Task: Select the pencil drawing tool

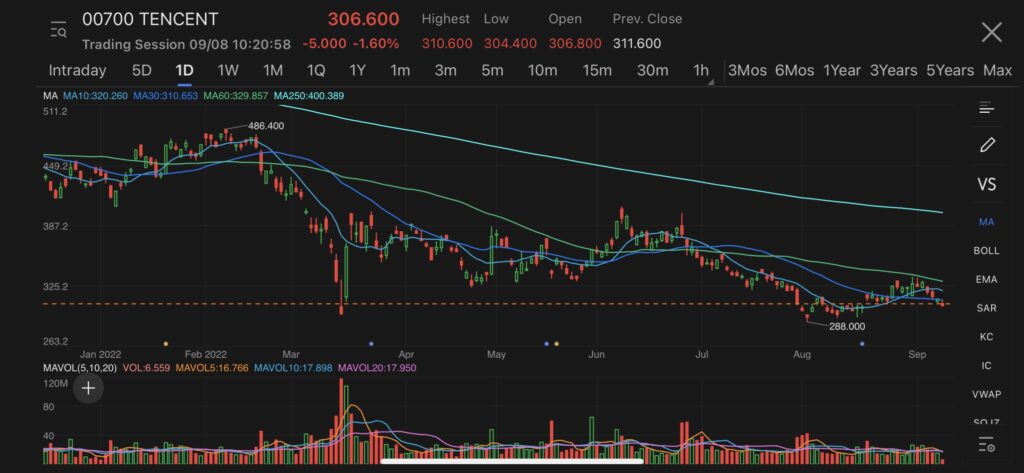Action: coord(987,145)
